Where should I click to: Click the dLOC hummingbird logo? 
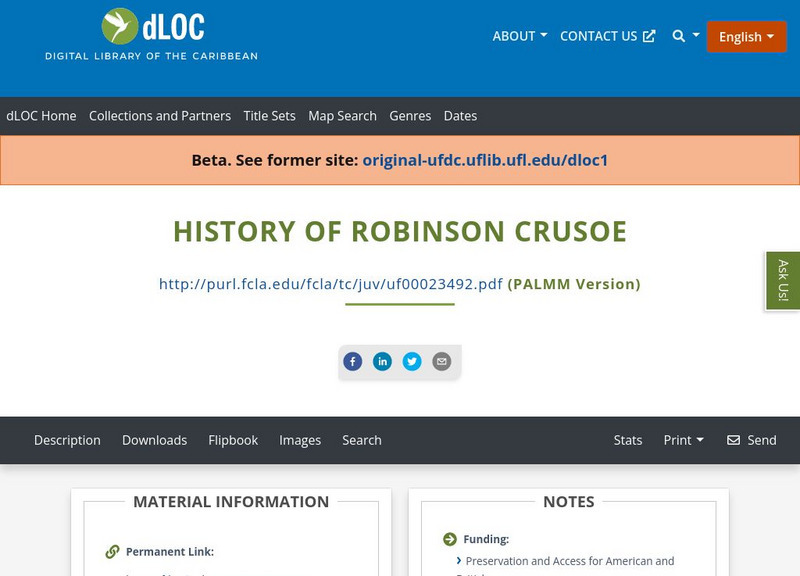[x=116, y=23]
